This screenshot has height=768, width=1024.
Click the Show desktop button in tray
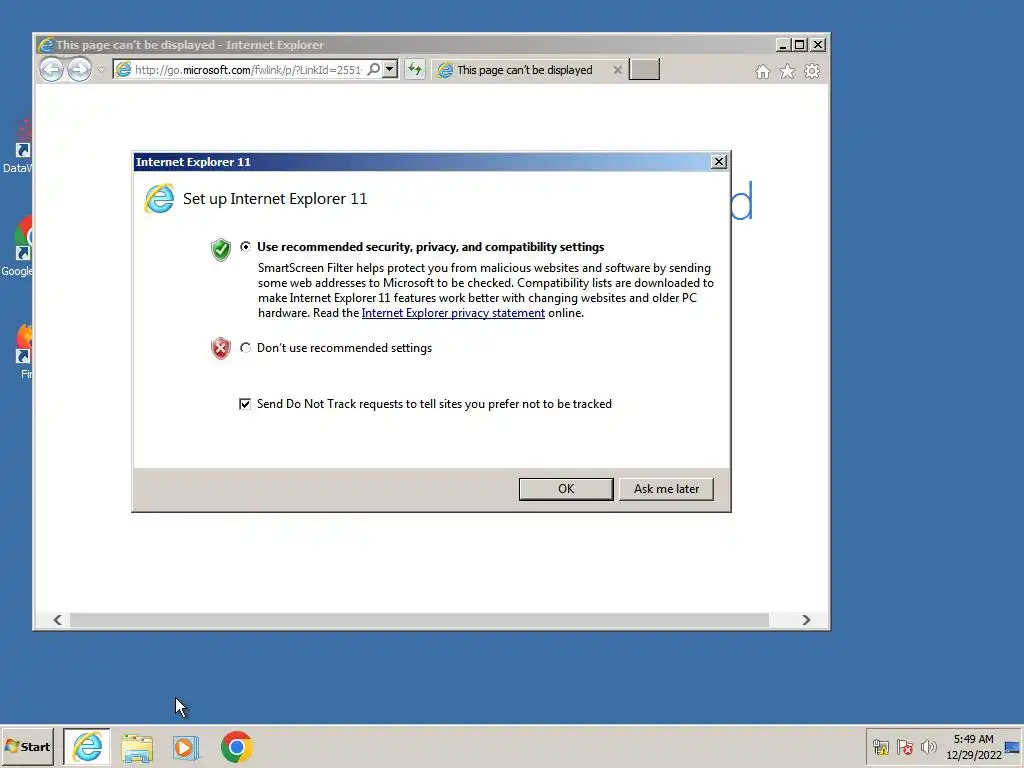[x=1013, y=747]
